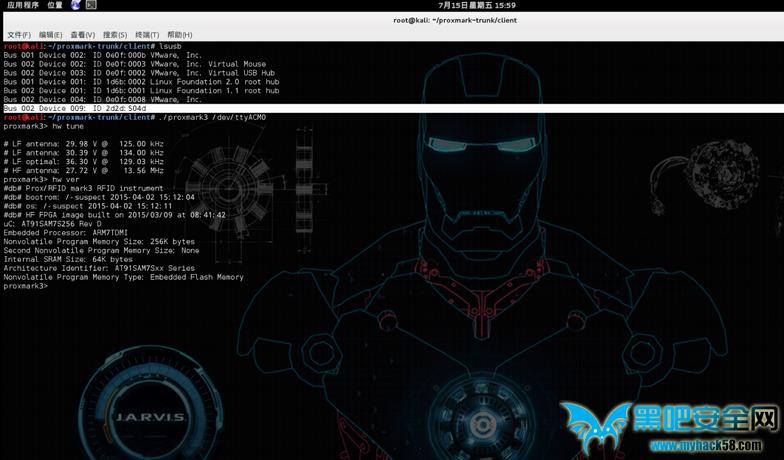Open the Iceweasel browser launcher icon
This screenshot has height=460, width=784.
(x=76, y=5)
